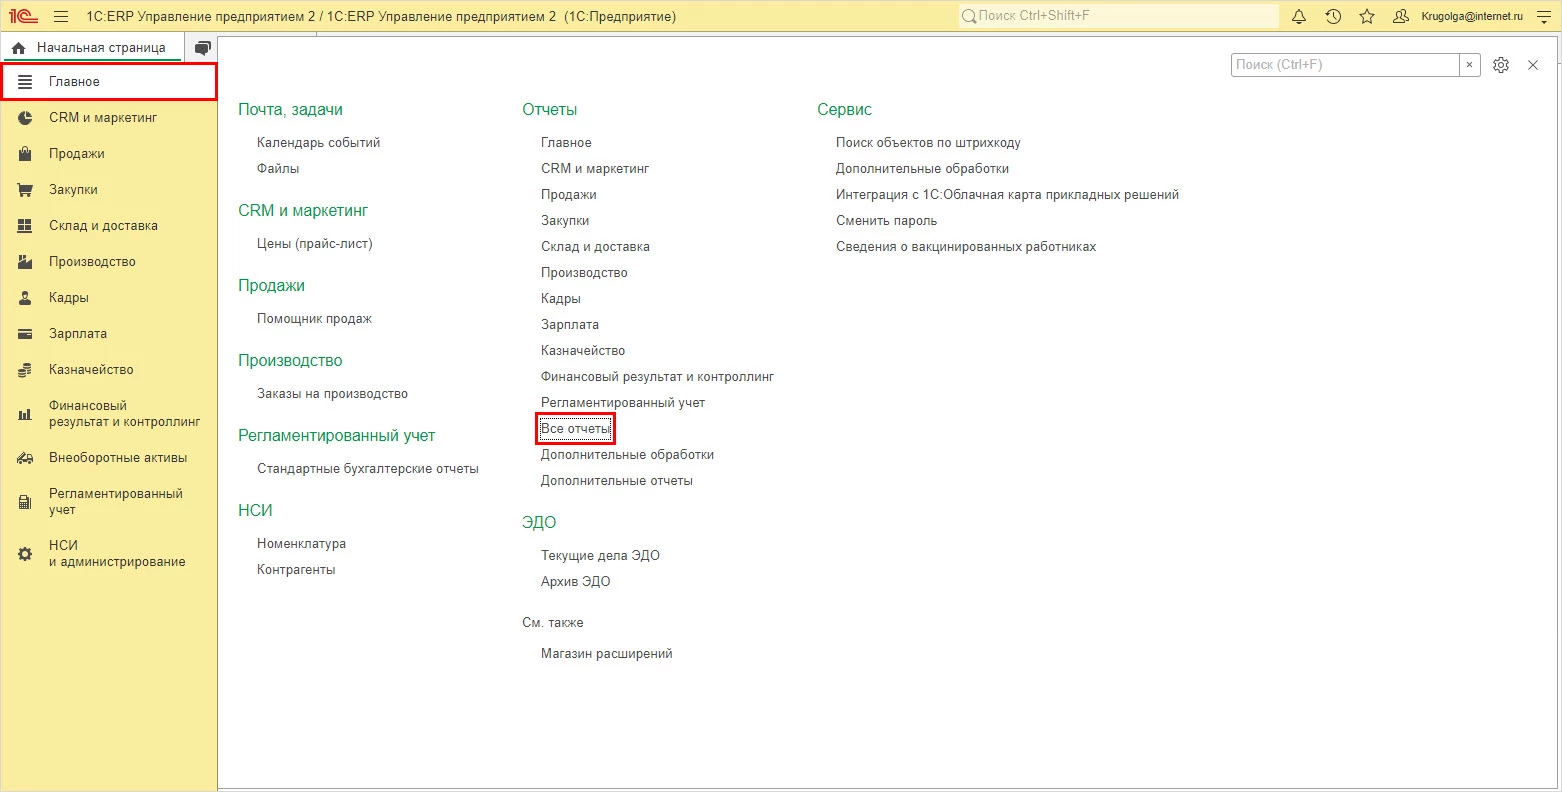Open Магазин расширений link
1562x792 pixels.
pyautogui.click(x=607, y=654)
